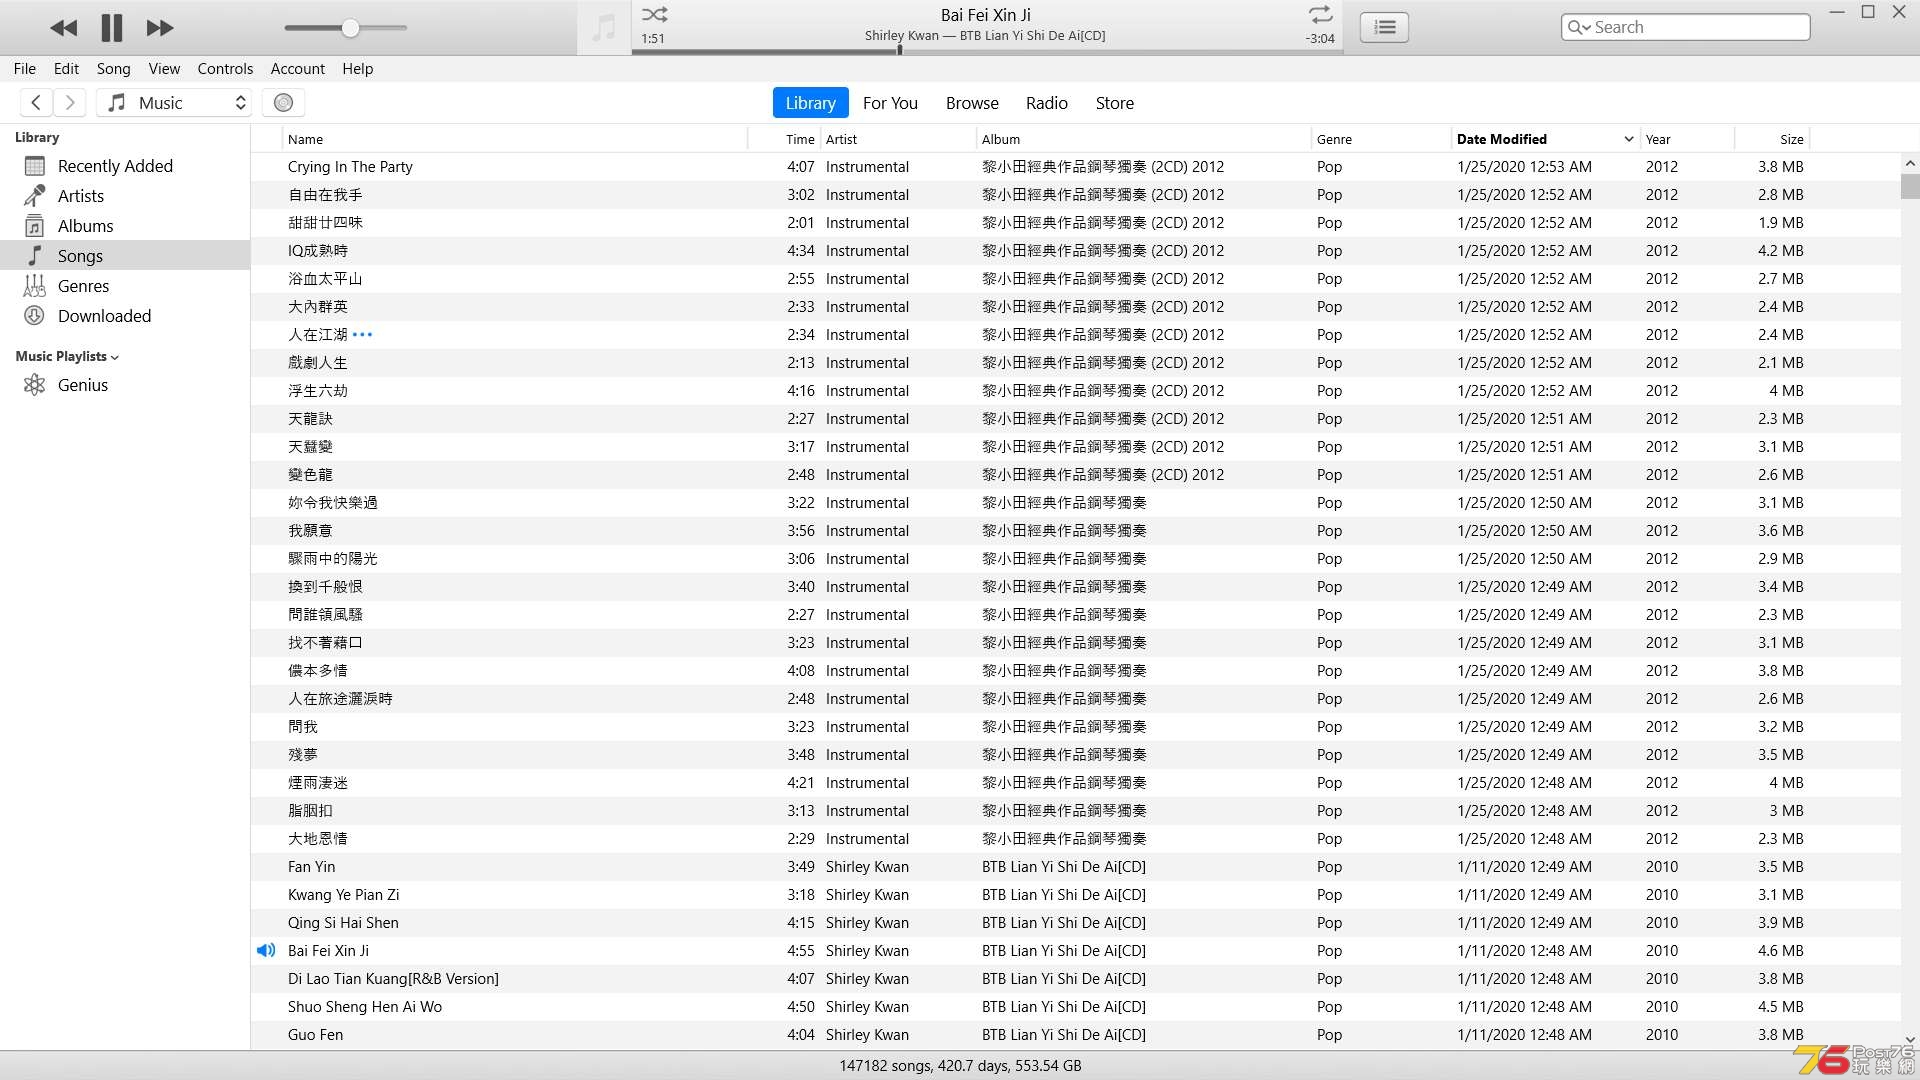Open the Controls menu

pyautogui.click(x=225, y=69)
